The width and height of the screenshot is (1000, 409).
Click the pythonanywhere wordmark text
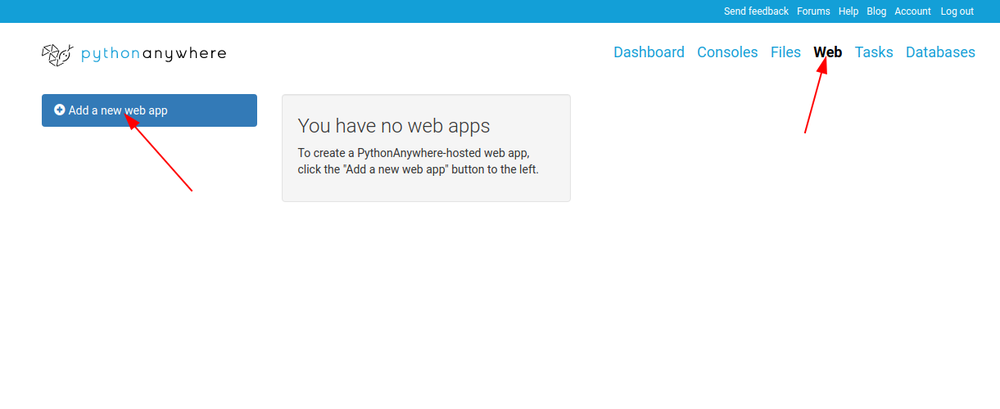click(x=154, y=54)
